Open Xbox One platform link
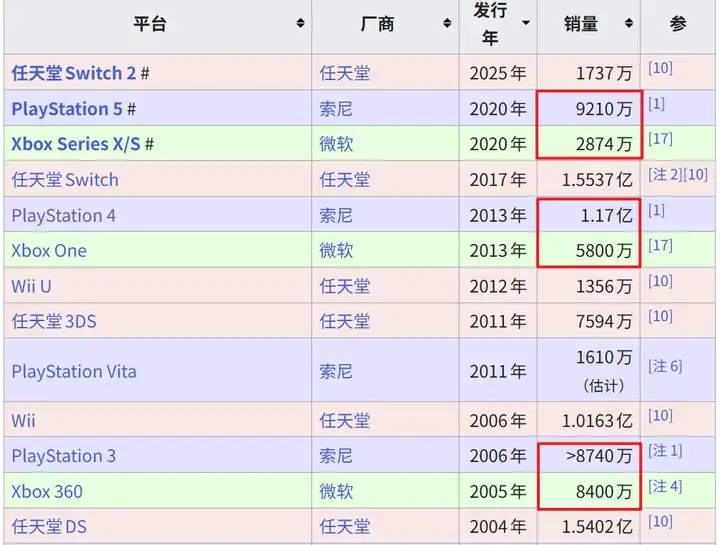Screen dimensions: 720x545 tap(49, 251)
